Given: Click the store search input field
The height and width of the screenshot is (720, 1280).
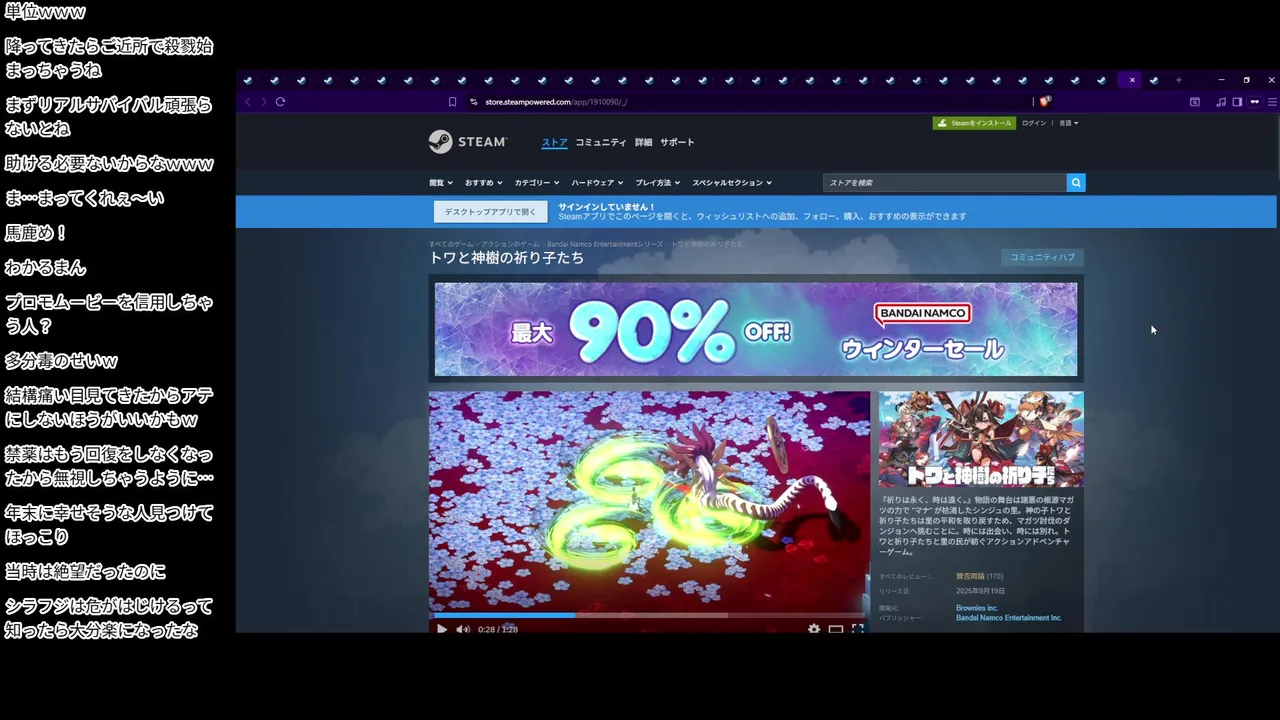Looking at the screenshot, I should (945, 182).
